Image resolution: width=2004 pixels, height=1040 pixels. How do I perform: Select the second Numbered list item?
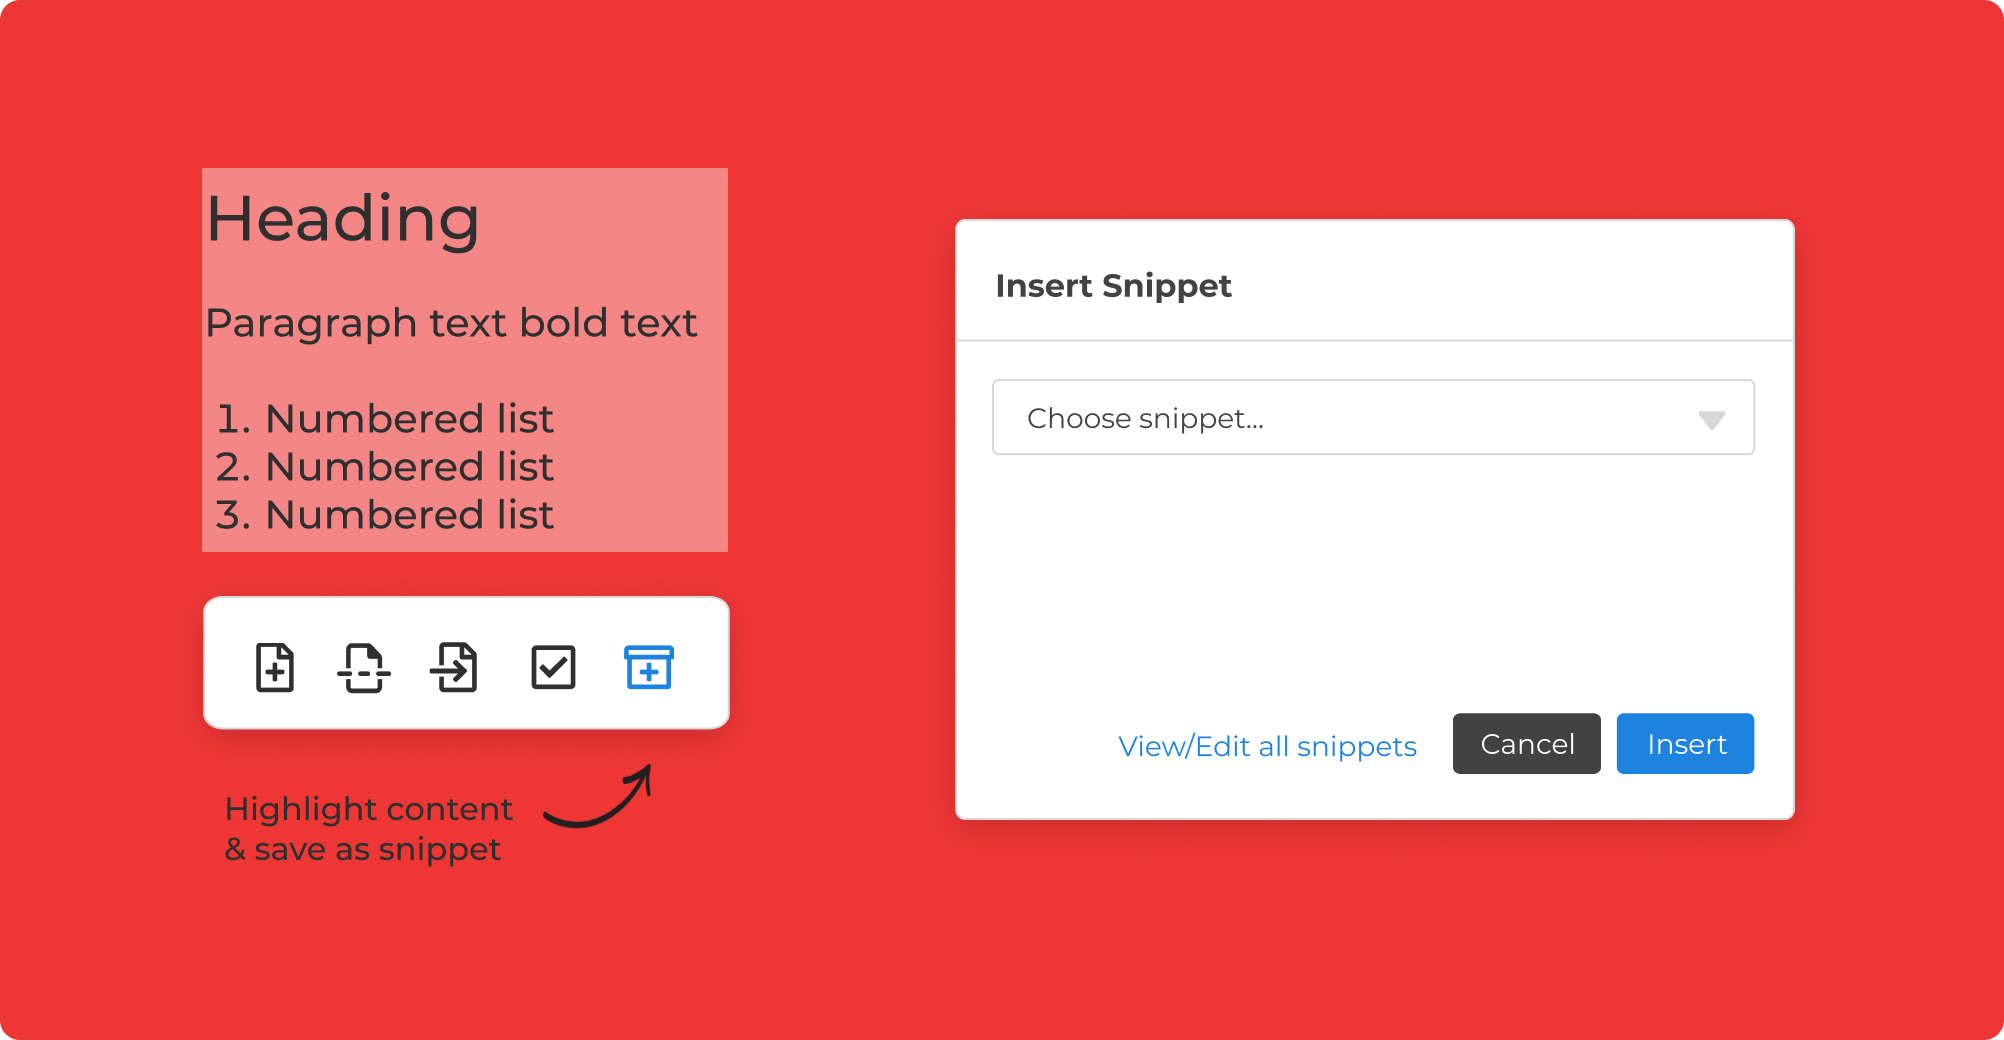click(x=385, y=467)
